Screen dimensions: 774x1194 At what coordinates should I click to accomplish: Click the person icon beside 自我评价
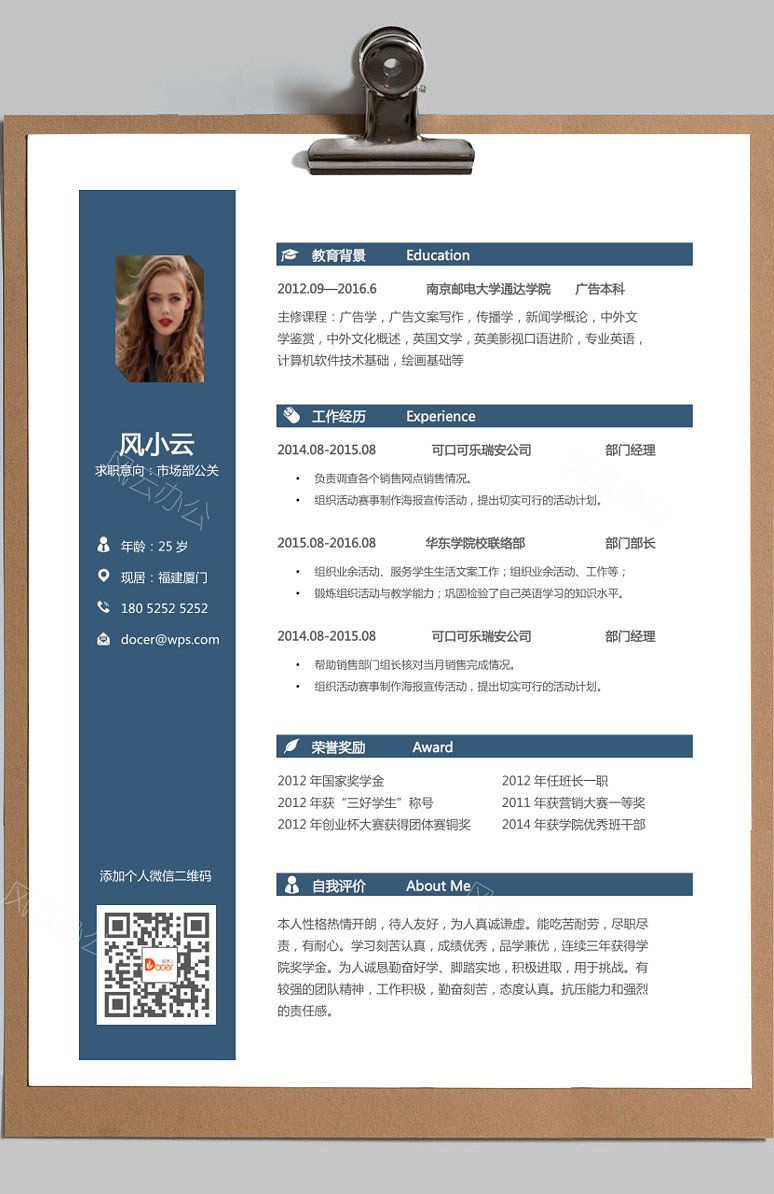coord(291,885)
